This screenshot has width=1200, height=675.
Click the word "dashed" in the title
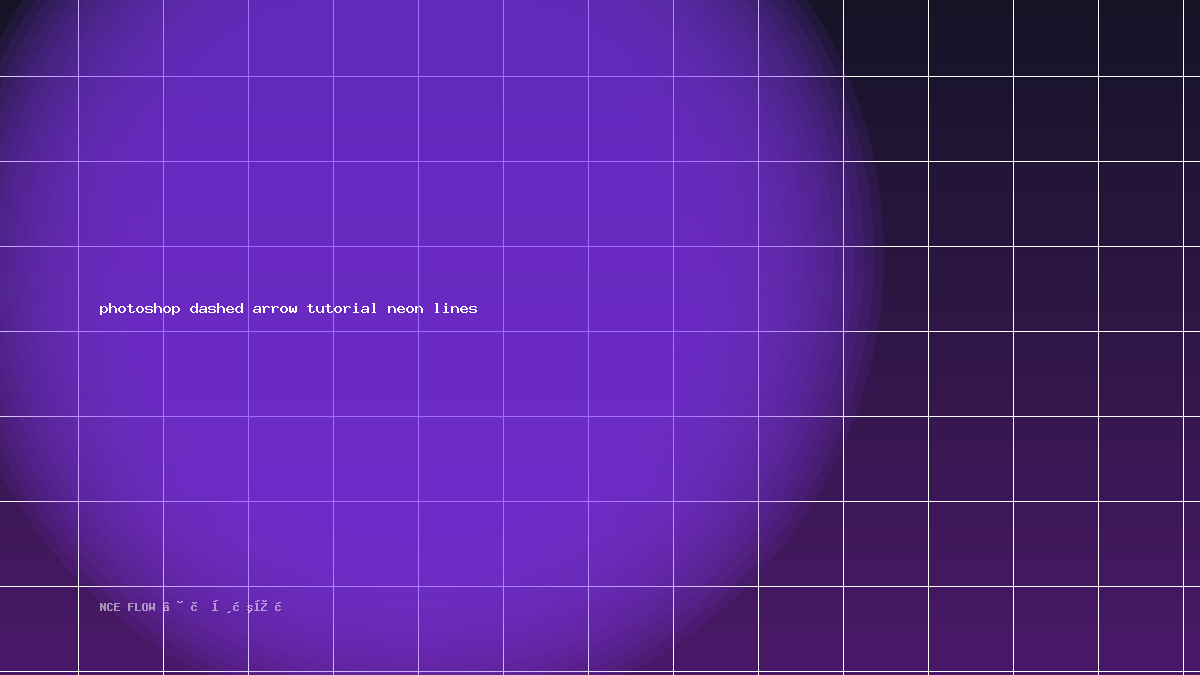[x=217, y=308]
